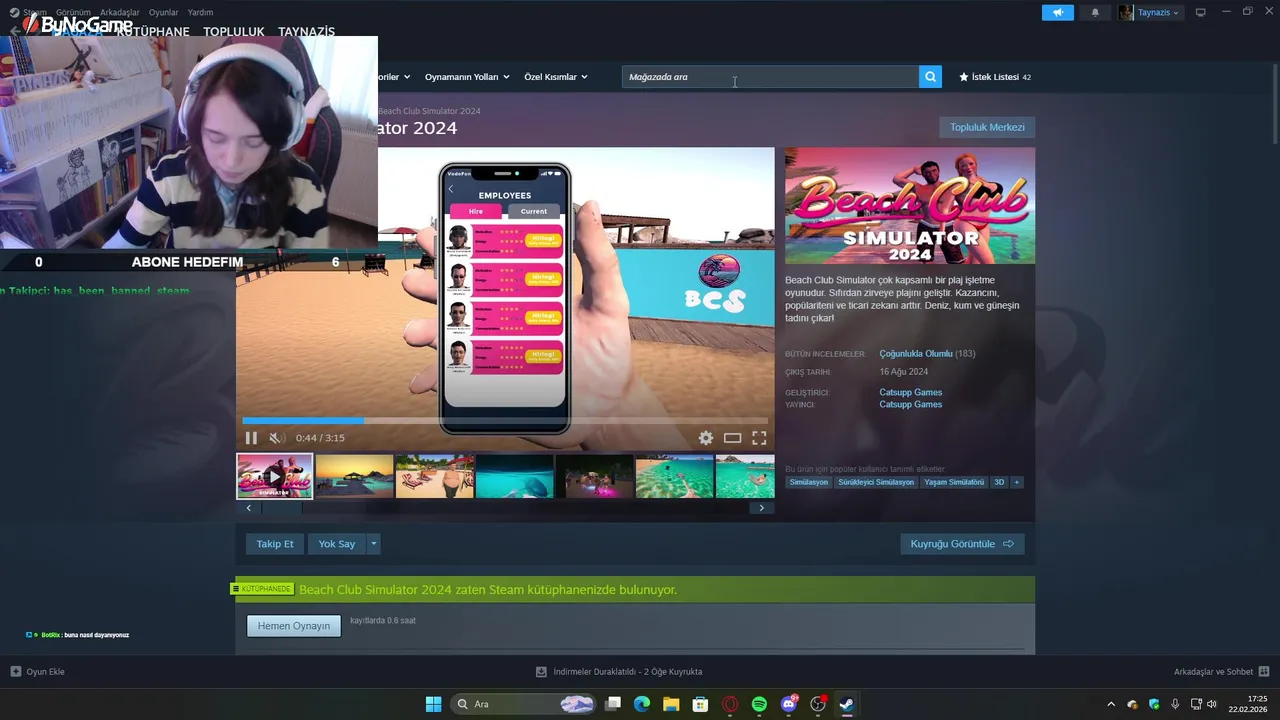The width and height of the screenshot is (1280, 720).
Task: Click the Hemen Oynayın button
Action: point(294,626)
